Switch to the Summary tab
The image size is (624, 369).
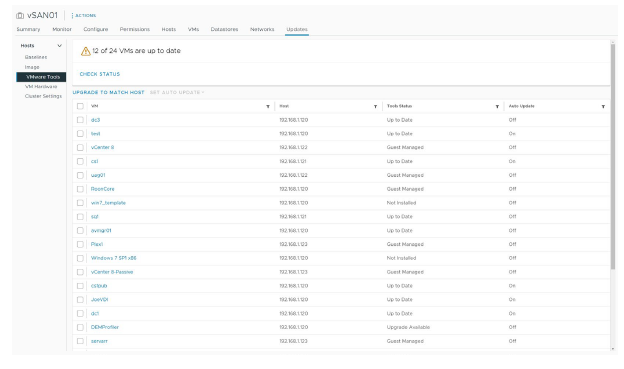[x=28, y=29]
